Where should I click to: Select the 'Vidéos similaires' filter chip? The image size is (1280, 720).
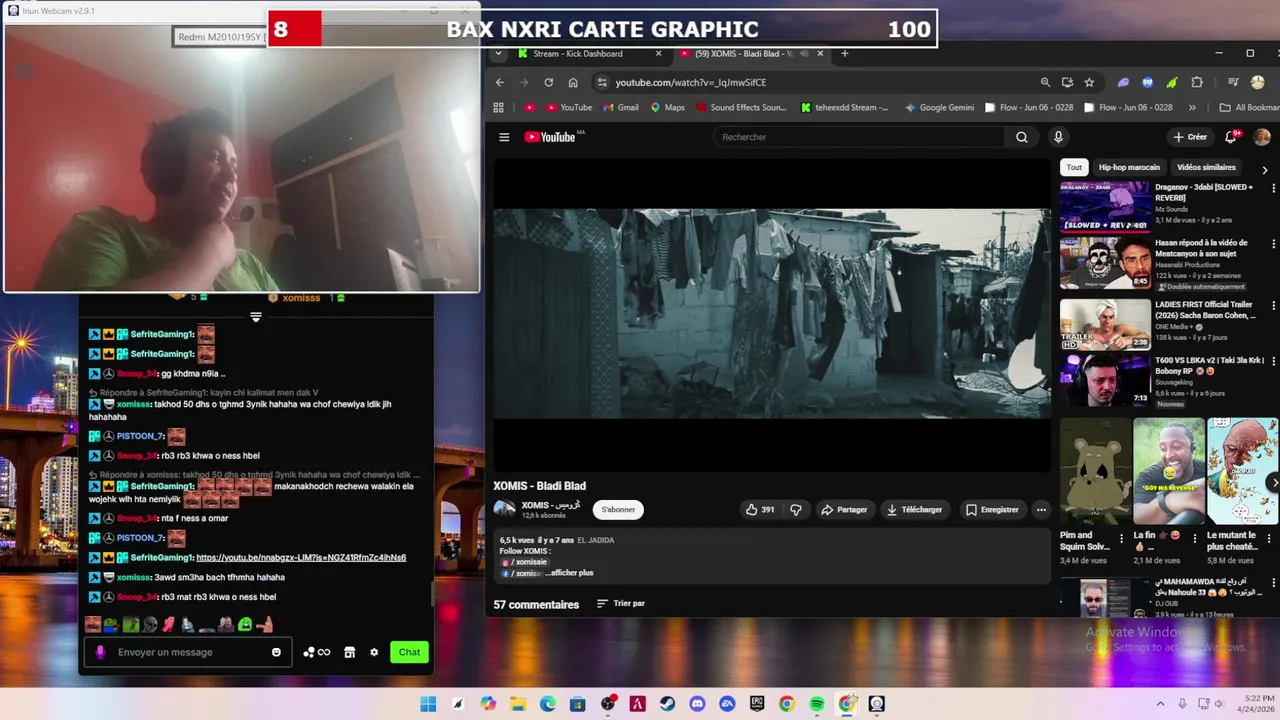point(1206,167)
